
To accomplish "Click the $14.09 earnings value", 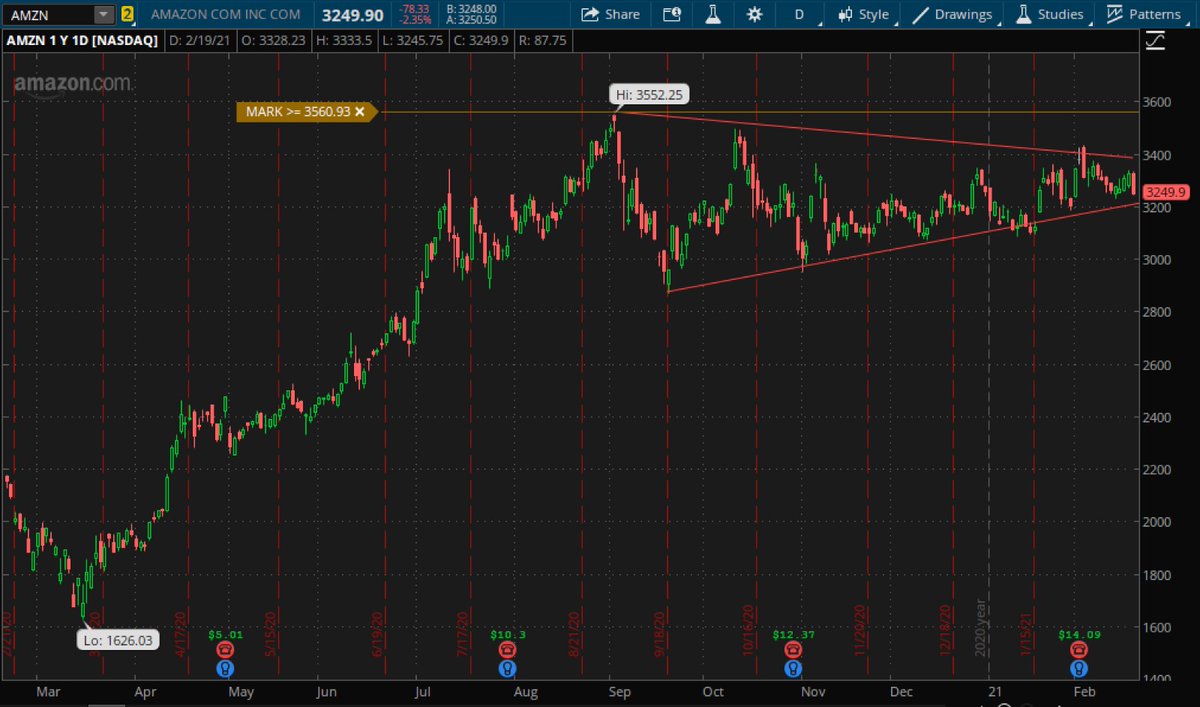I will (1078, 634).
